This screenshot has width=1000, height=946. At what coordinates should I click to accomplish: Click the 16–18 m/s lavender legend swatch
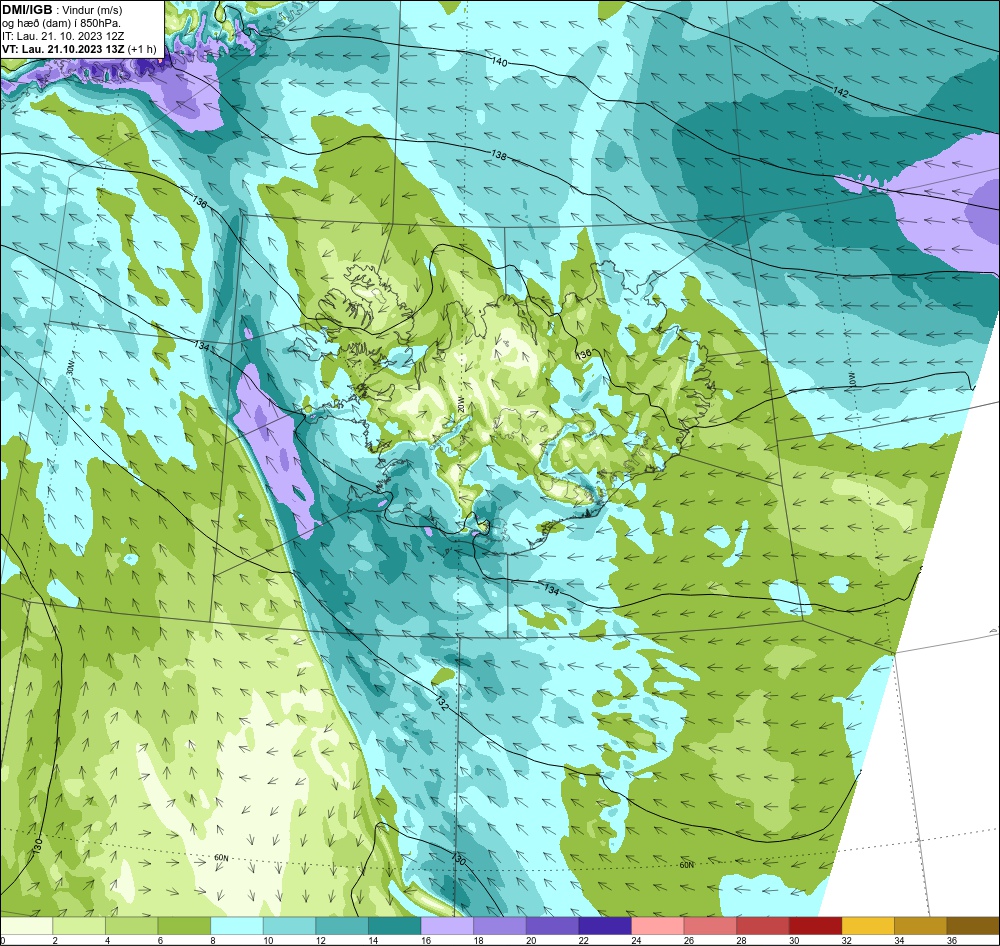tap(447, 925)
